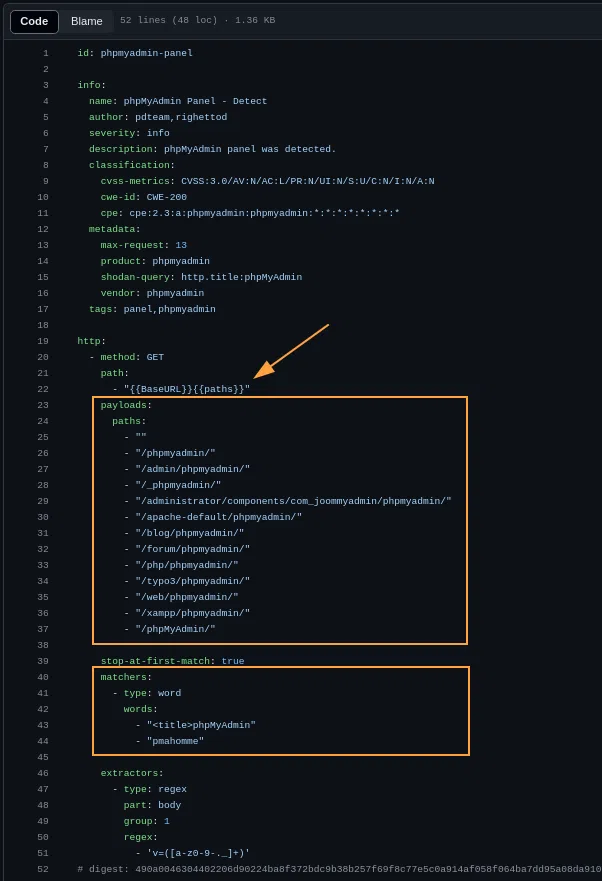
Task: Select line number 19 in the gutter
Action: 43,341
